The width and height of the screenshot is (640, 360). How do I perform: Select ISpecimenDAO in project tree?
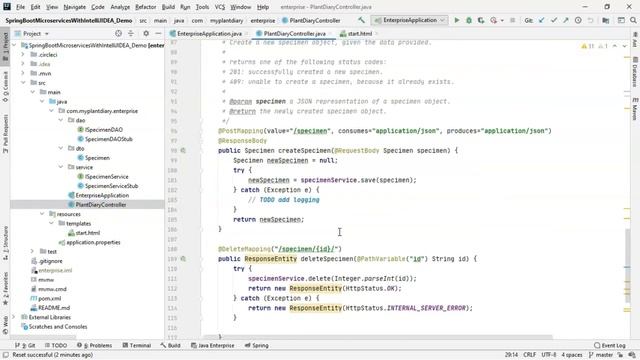(x=104, y=129)
